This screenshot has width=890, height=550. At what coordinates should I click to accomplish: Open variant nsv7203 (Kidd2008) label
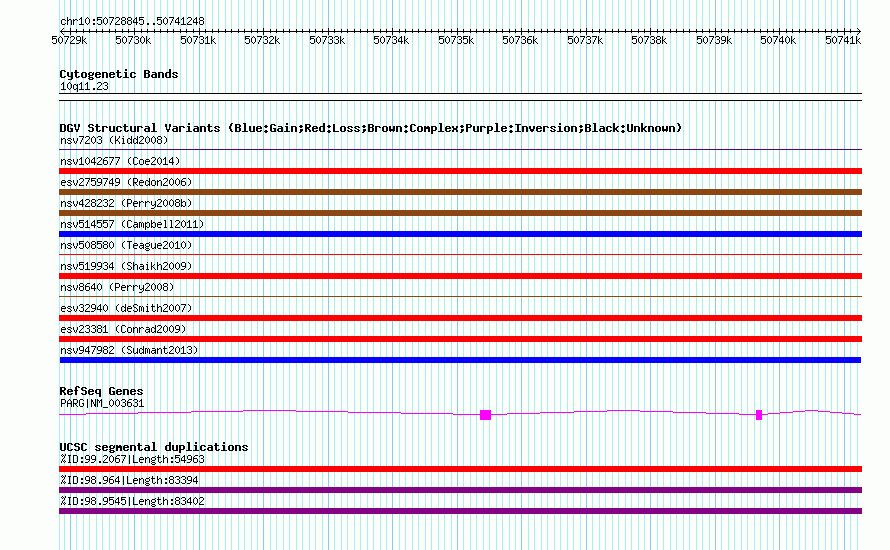[114, 140]
